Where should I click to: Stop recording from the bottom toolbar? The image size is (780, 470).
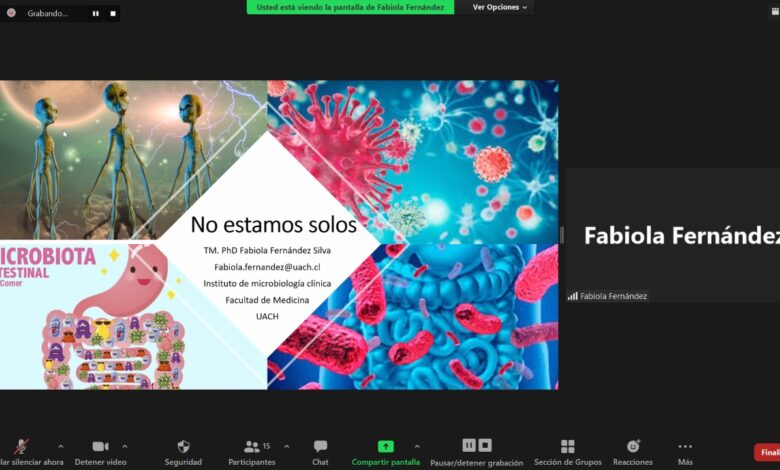tap(485, 445)
